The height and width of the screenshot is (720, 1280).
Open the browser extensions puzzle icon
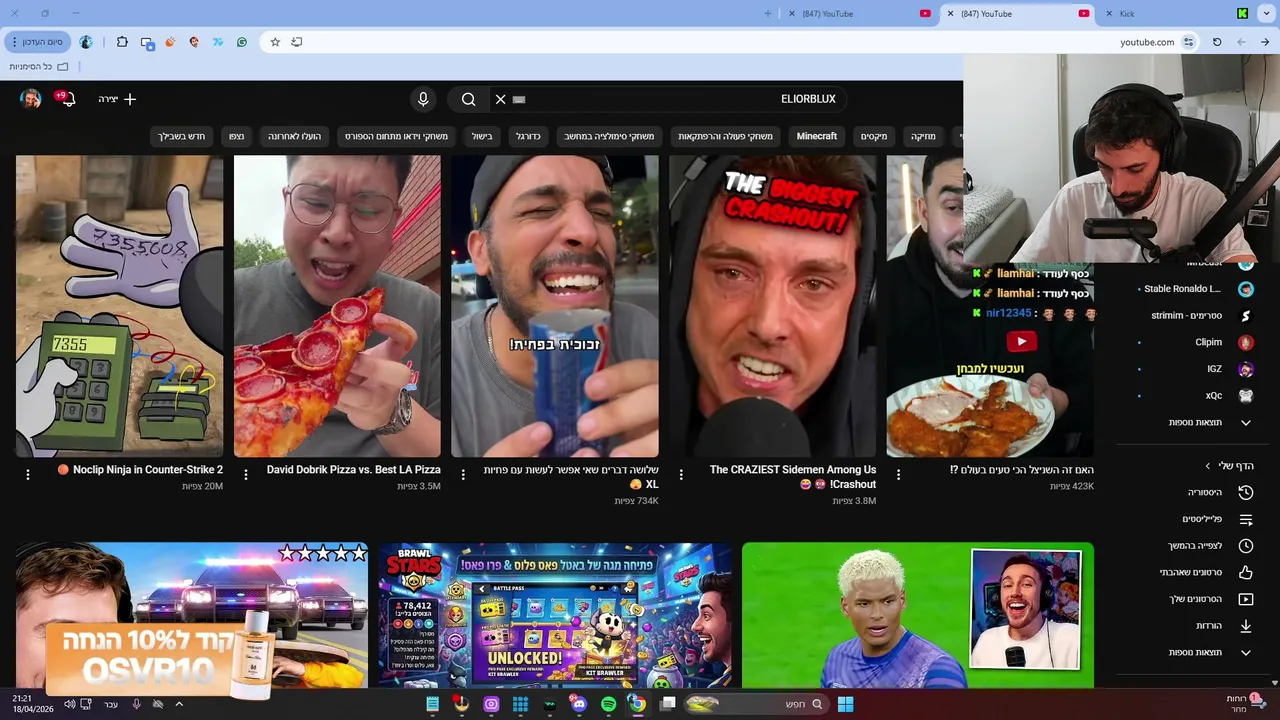pyautogui.click(x=122, y=42)
